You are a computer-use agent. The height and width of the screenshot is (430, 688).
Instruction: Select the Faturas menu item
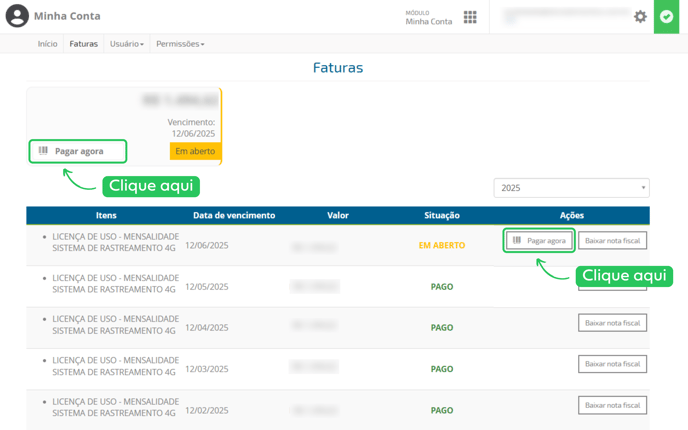click(83, 44)
